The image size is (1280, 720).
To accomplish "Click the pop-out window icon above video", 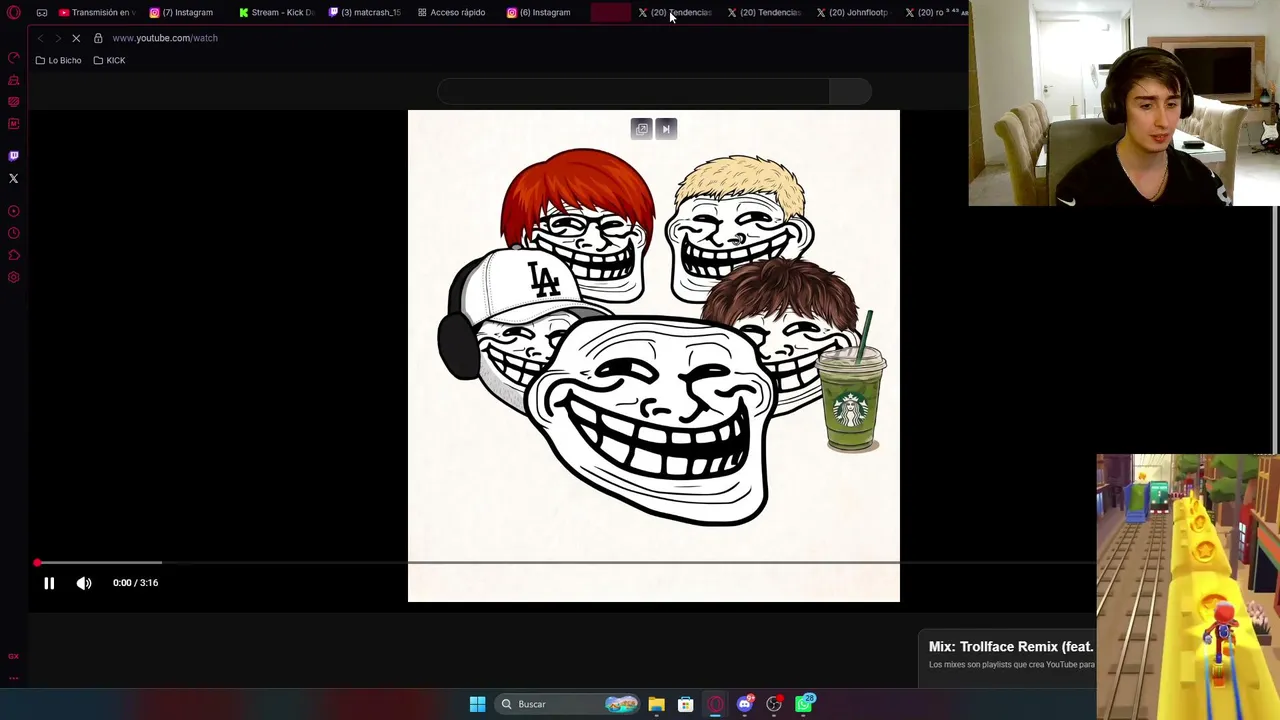I will [x=642, y=129].
